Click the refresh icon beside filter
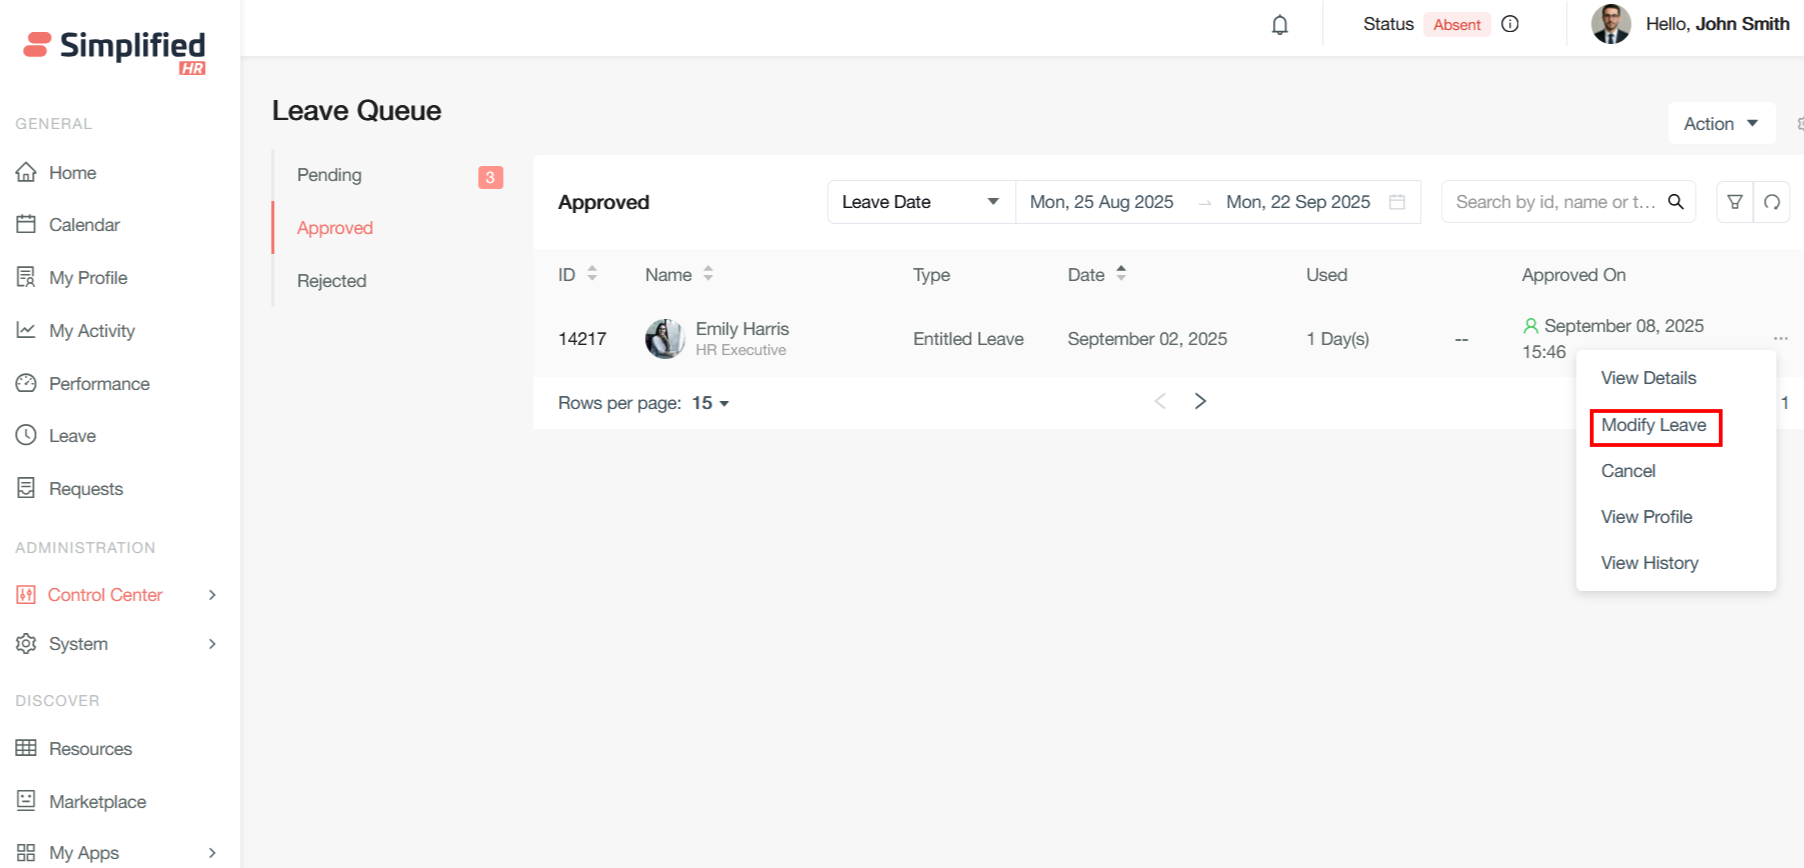The image size is (1804, 868). [1772, 202]
